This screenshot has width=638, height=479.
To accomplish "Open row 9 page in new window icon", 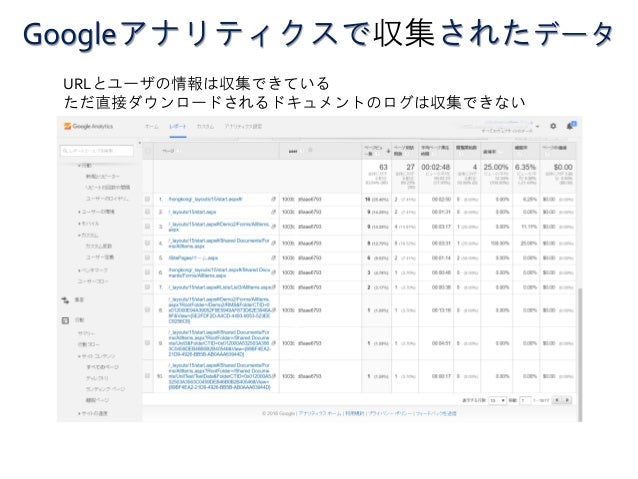I will pyautogui.click(x=274, y=343).
